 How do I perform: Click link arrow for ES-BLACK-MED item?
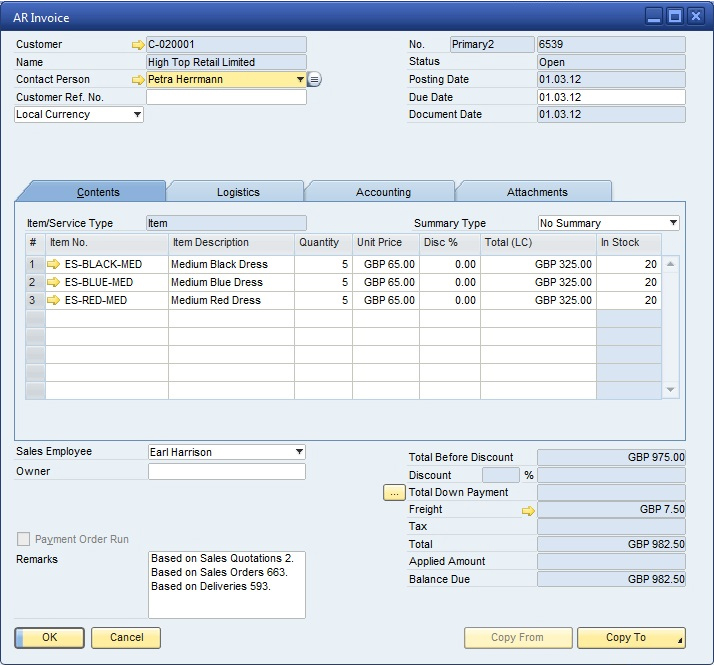54,264
